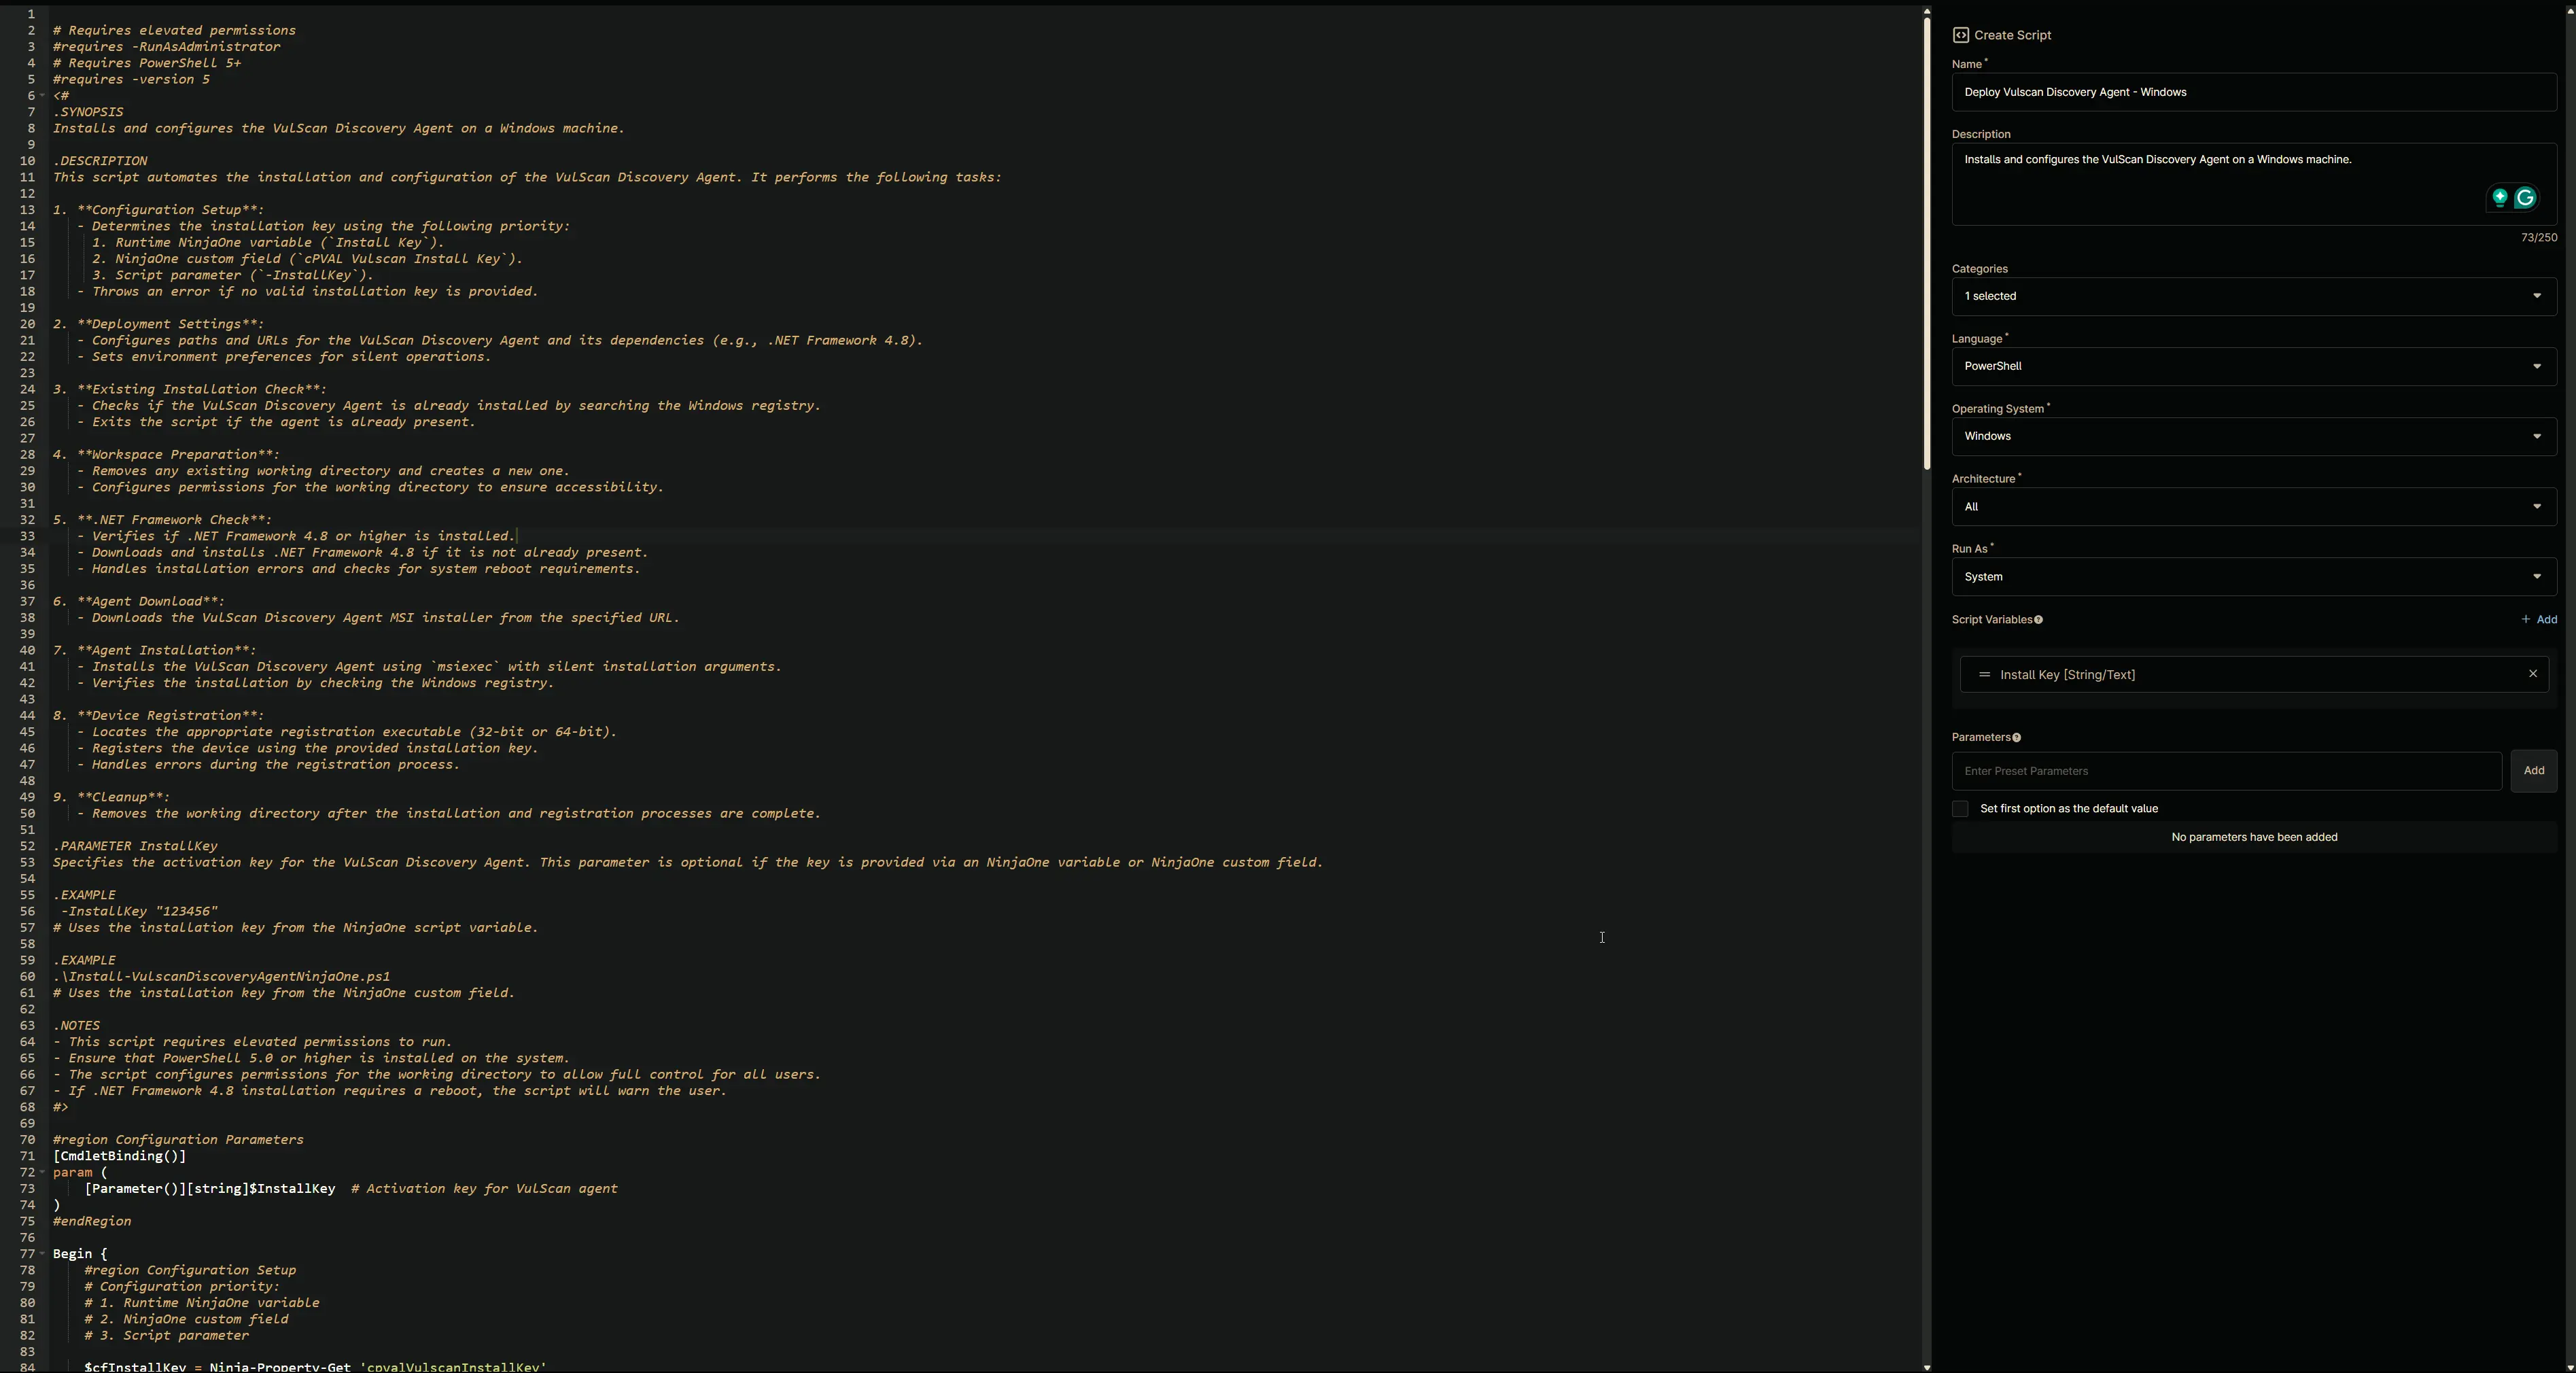Click '#requires -version 5' on line 5

[131, 80]
